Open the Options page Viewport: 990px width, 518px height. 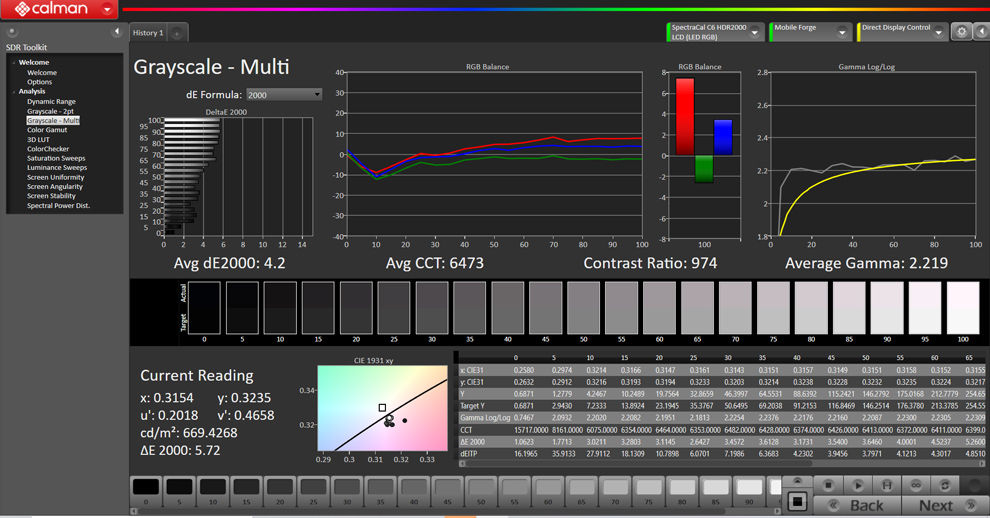click(x=39, y=82)
